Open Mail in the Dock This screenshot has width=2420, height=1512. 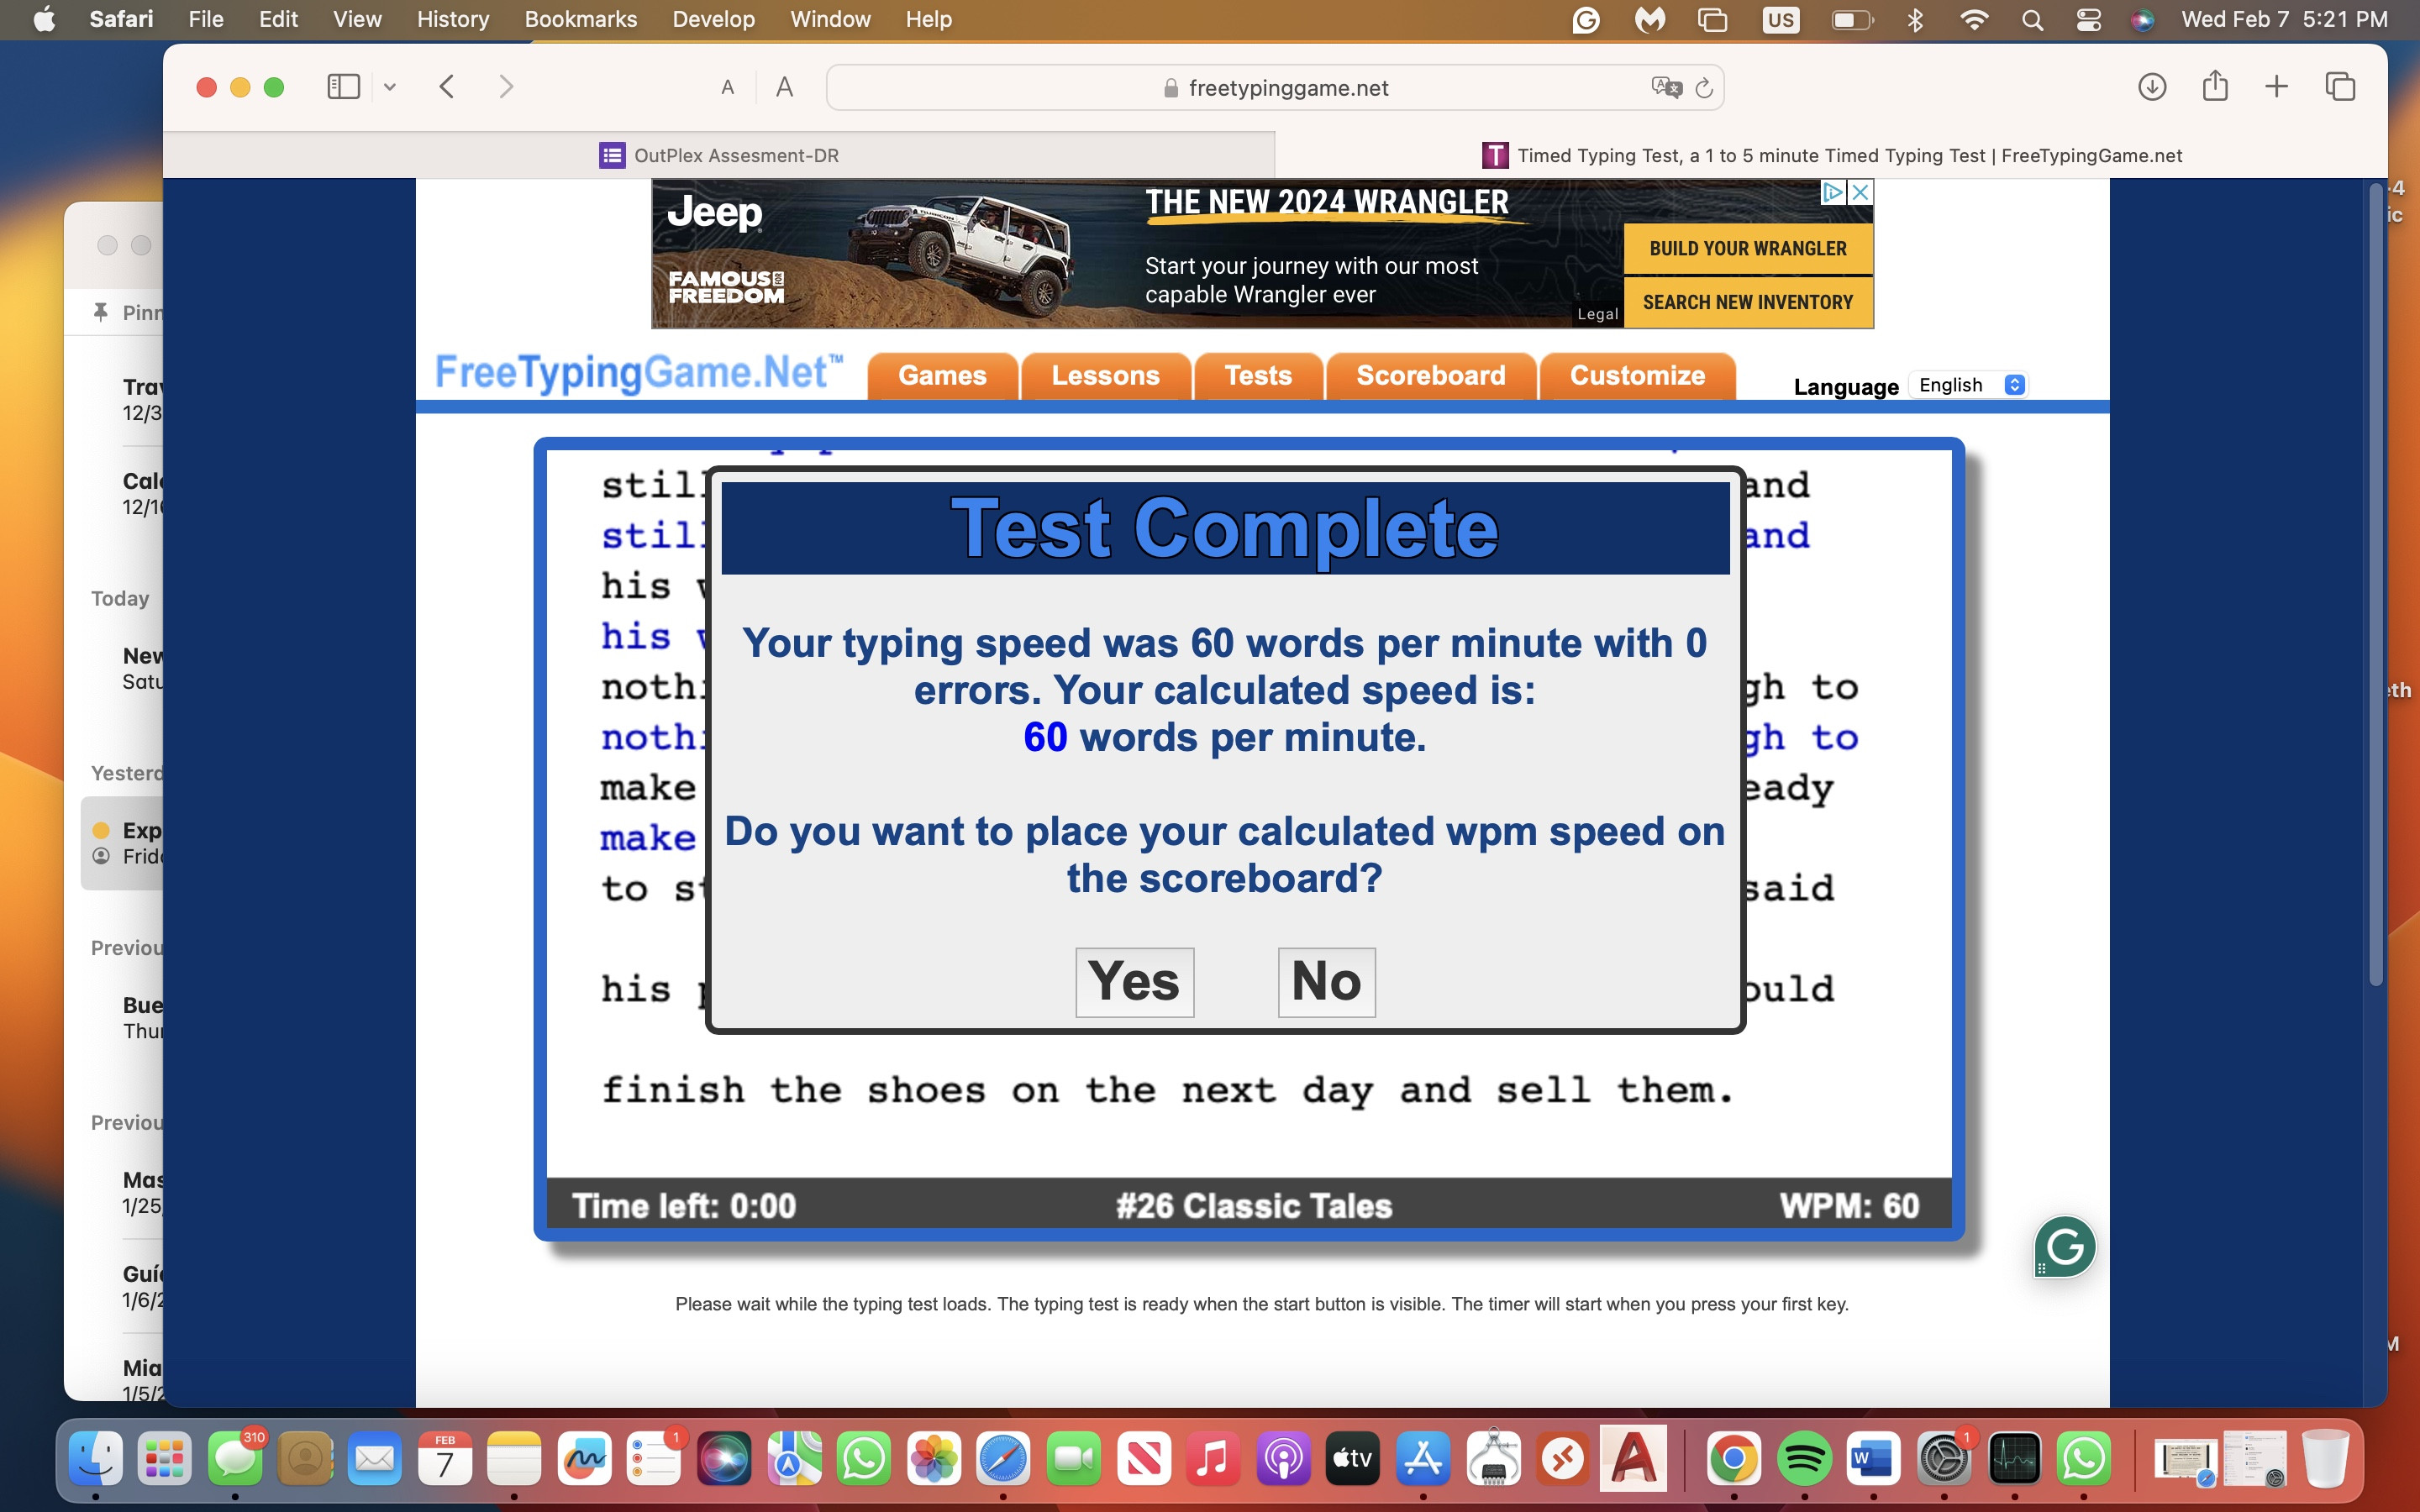[x=375, y=1459]
